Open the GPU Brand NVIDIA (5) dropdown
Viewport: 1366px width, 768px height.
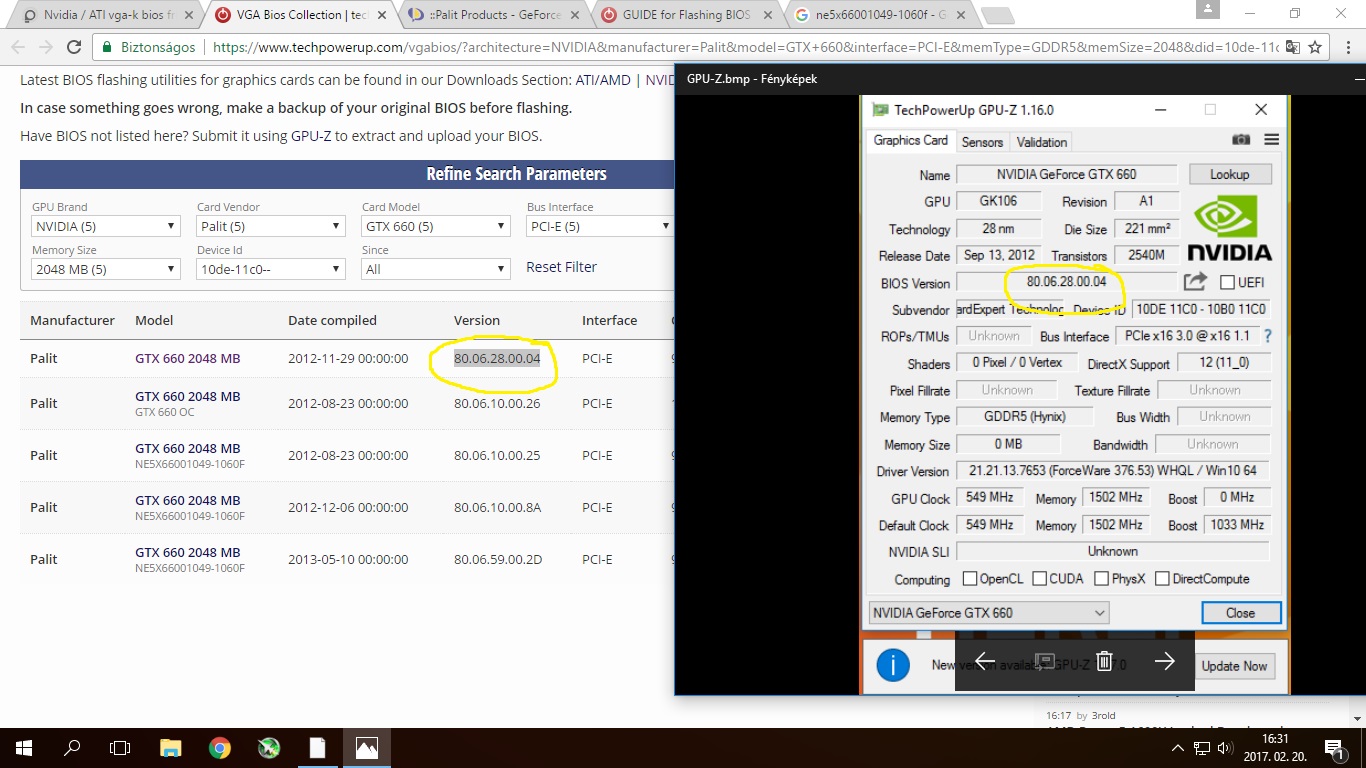(x=106, y=226)
